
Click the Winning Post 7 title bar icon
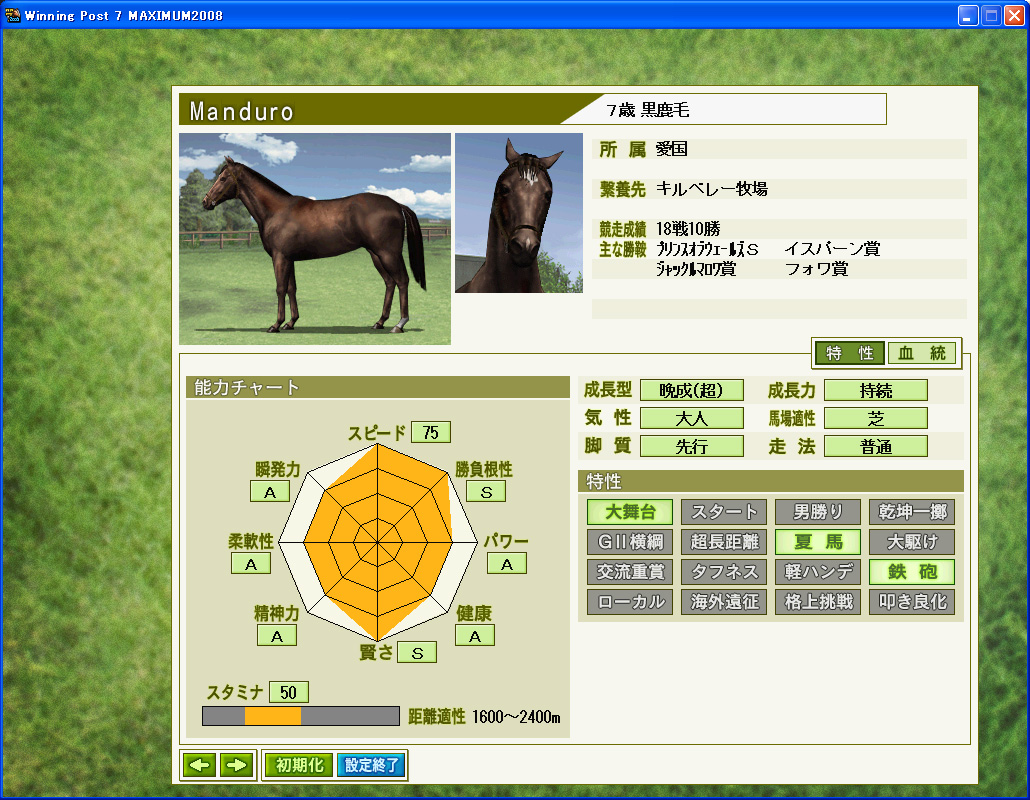(x=12, y=15)
